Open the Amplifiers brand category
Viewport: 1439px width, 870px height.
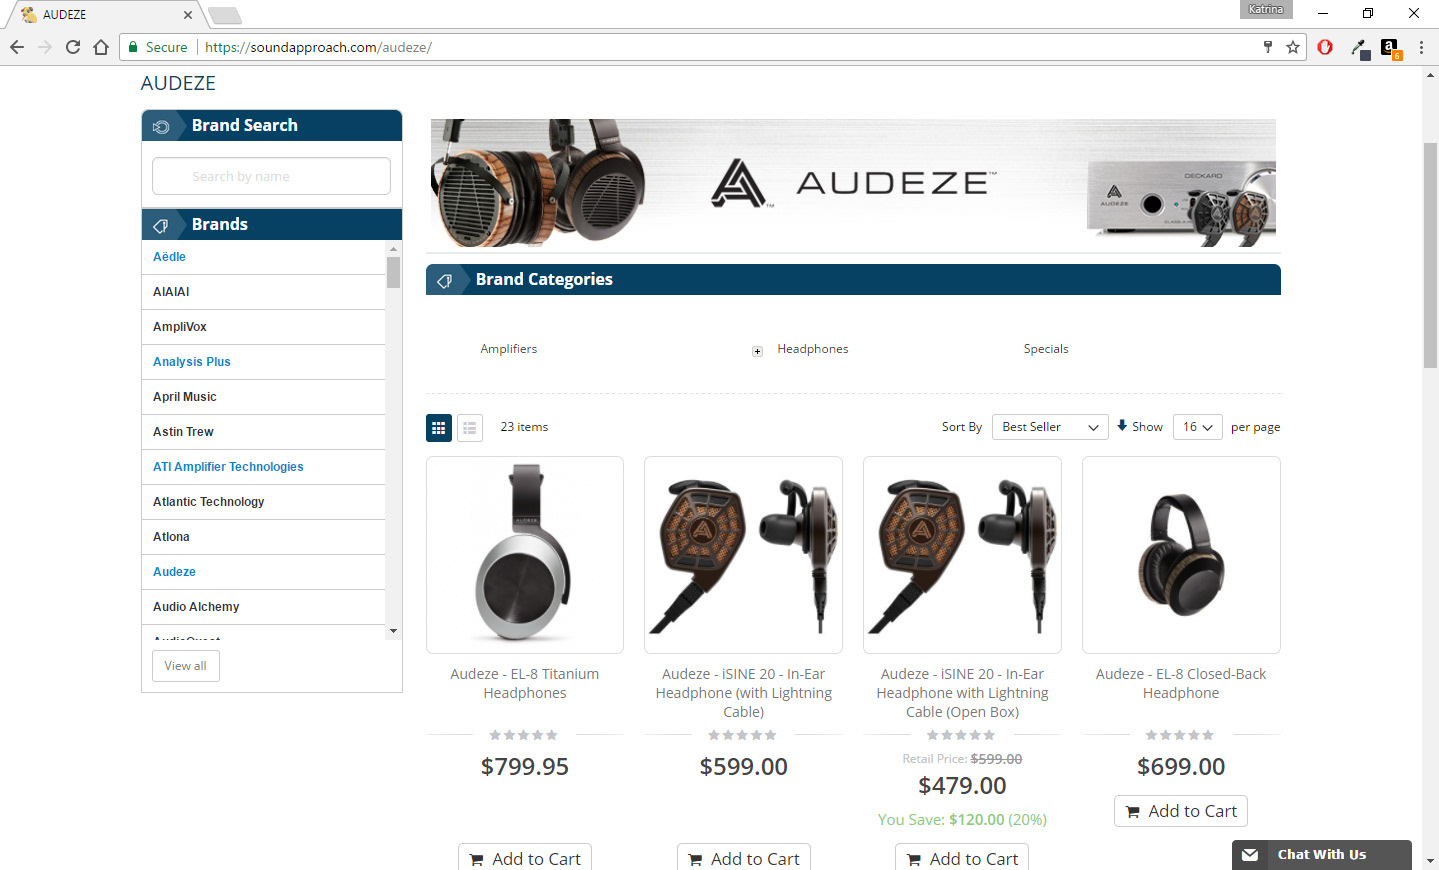(x=508, y=349)
